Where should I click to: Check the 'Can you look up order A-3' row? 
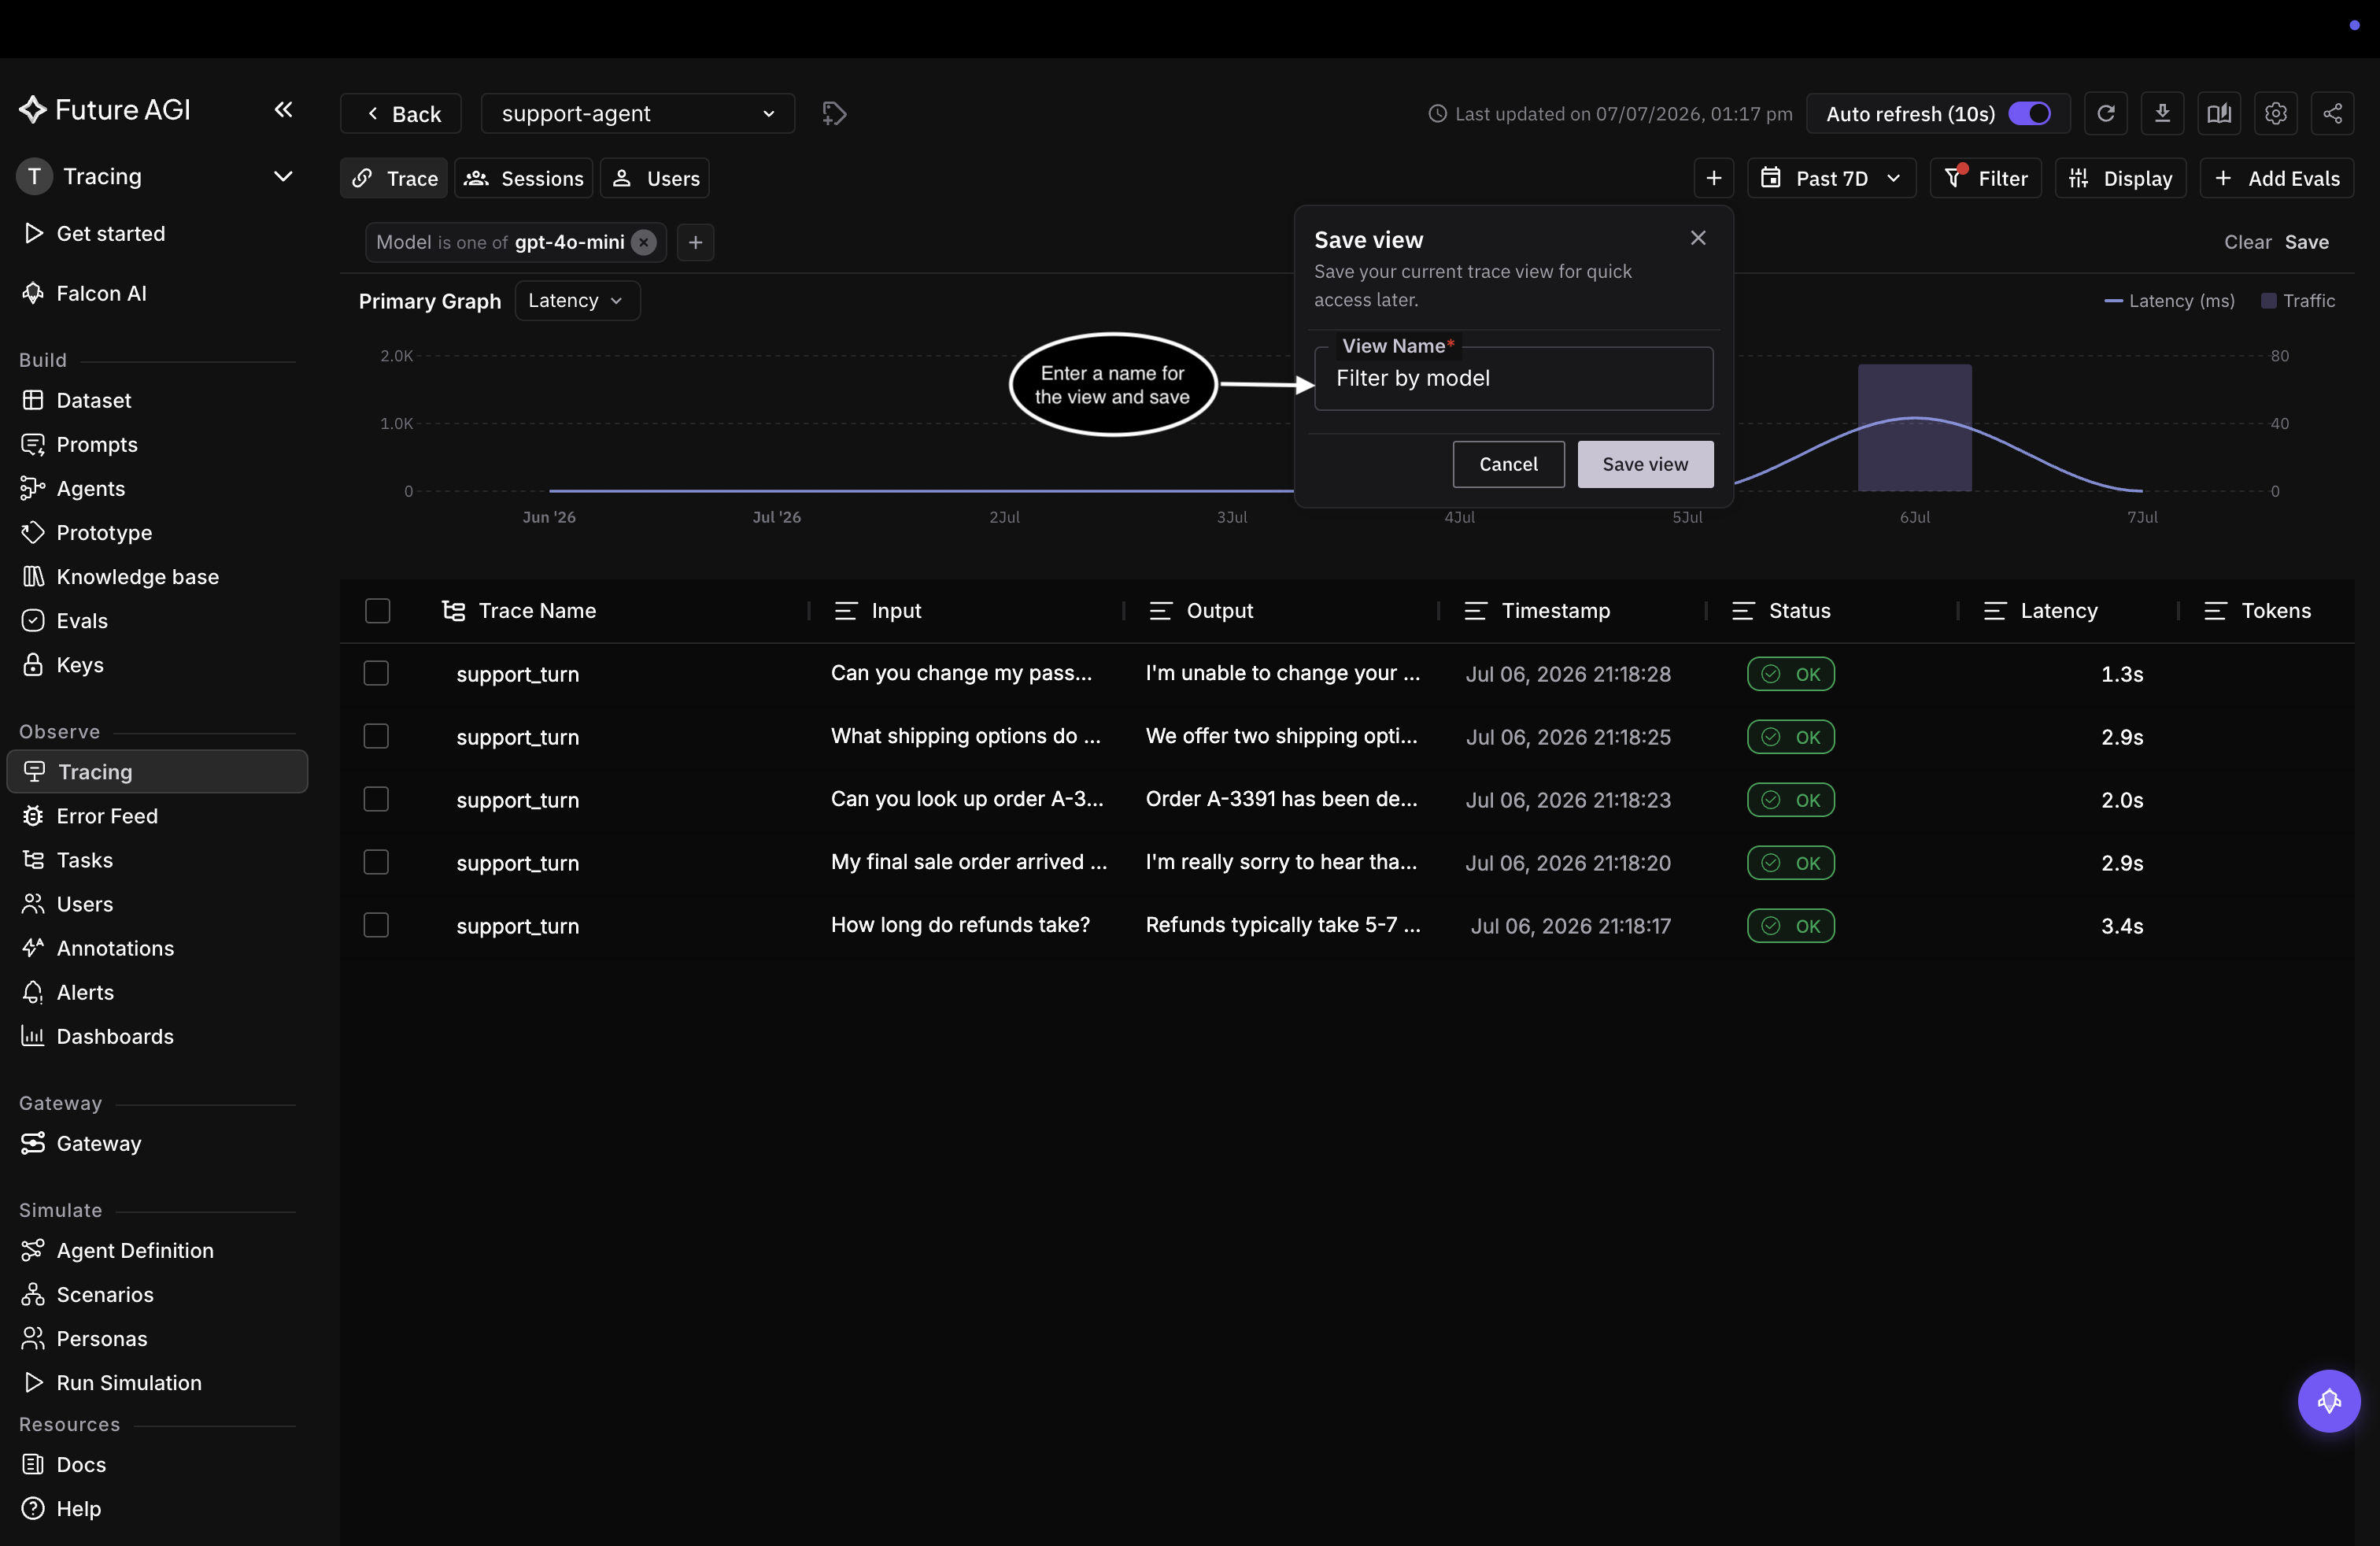coord(376,799)
